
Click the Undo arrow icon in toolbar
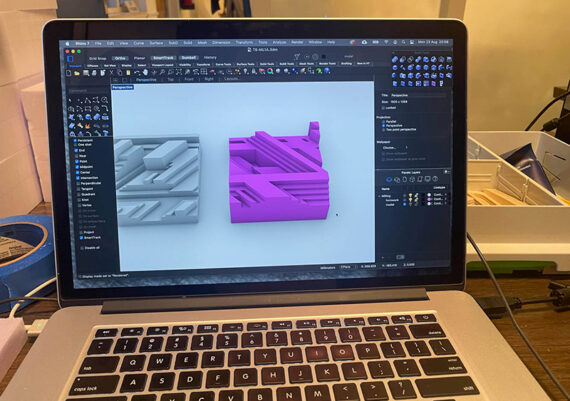(x=137, y=73)
